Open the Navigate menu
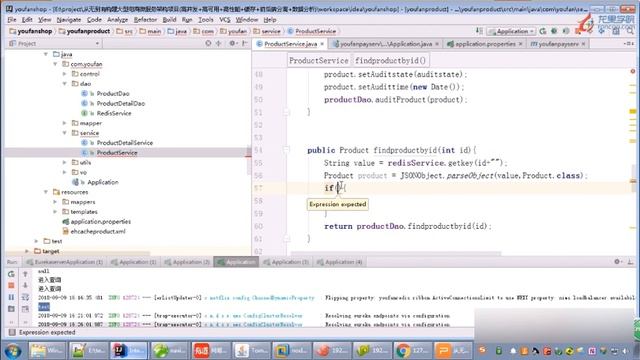640x360 pixels. pos(69,20)
